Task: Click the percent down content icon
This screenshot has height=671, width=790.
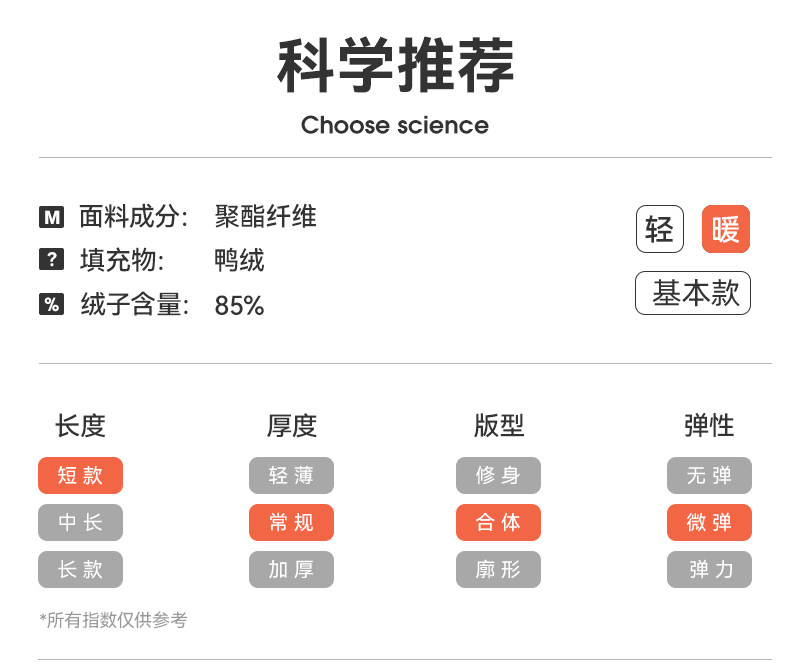Action: tap(51, 305)
